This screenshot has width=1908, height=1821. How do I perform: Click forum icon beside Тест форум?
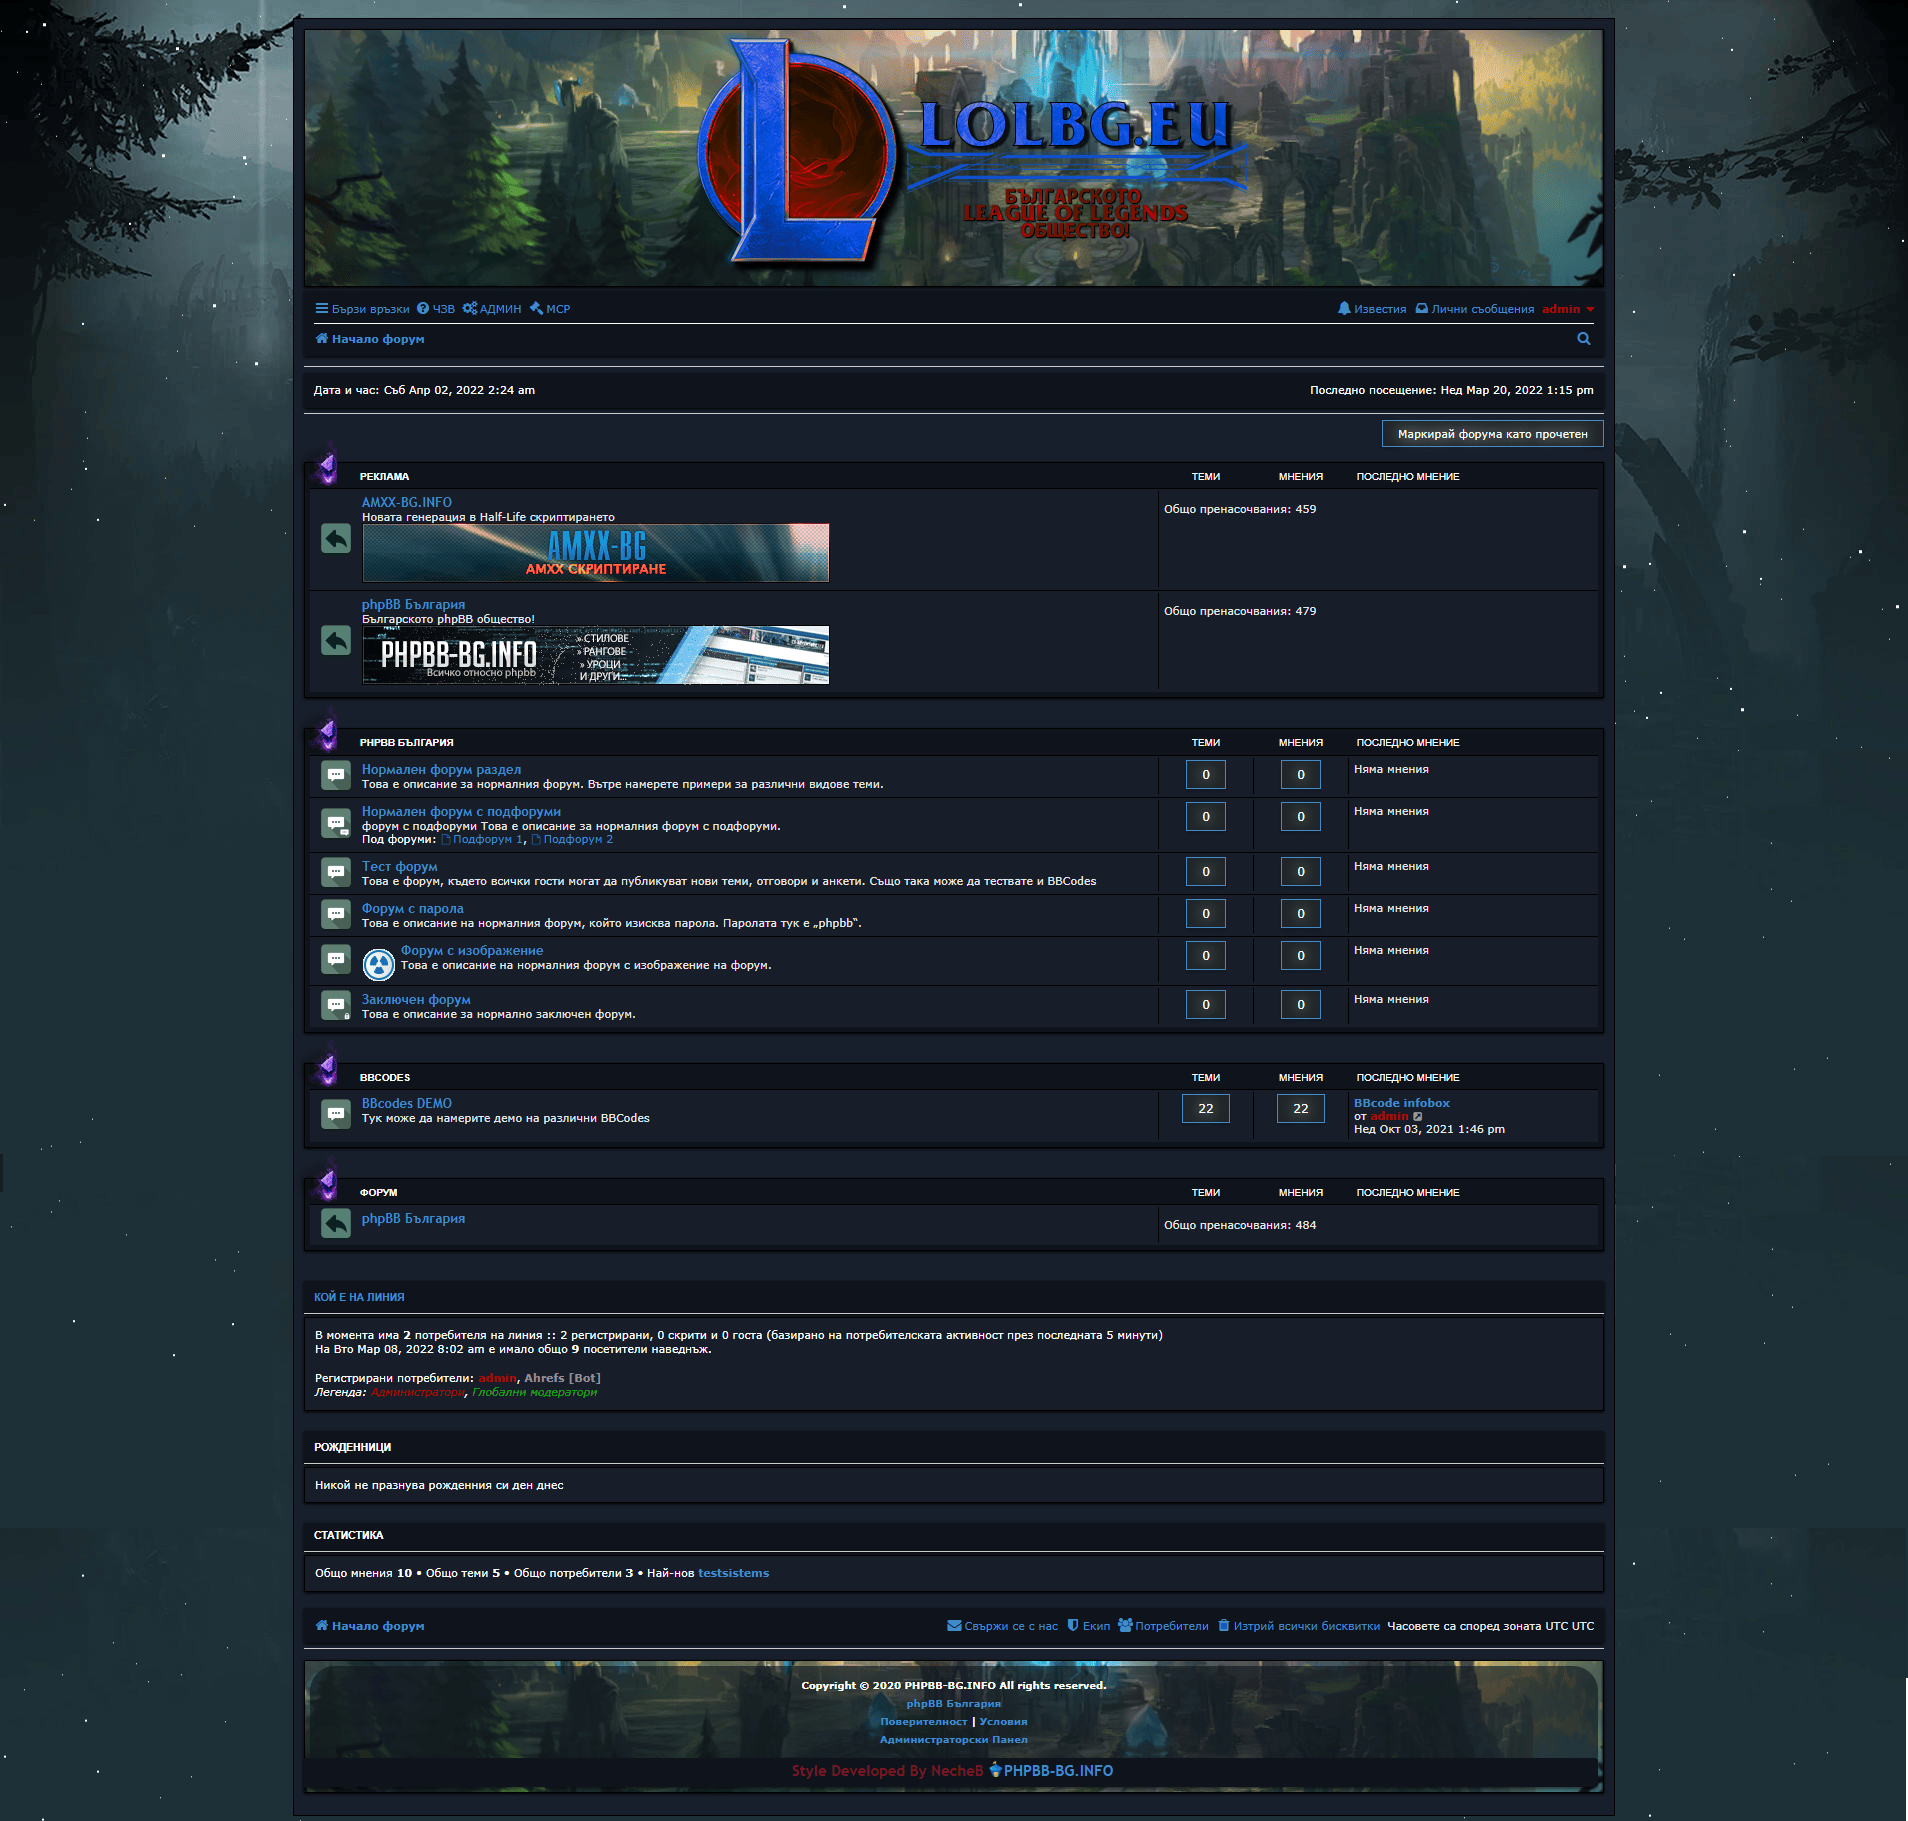[x=336, y=872]
